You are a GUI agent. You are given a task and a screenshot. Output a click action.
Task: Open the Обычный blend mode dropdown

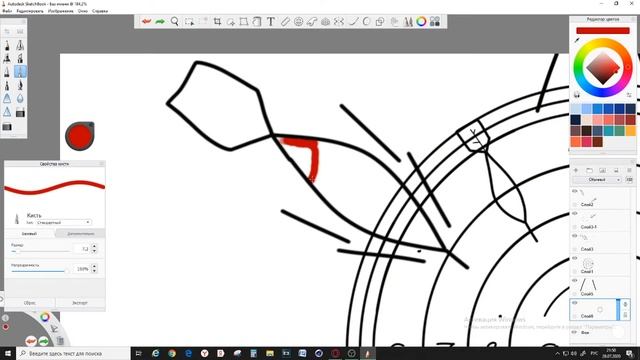[597, 180]
